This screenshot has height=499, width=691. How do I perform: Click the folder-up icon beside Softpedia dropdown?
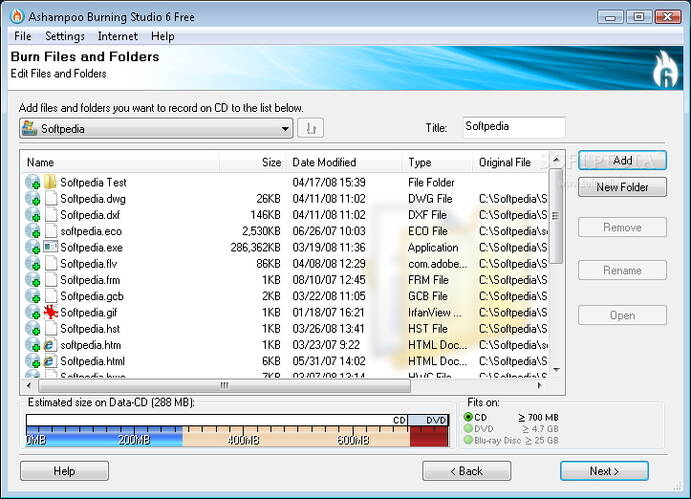click(x=311, y=128)
